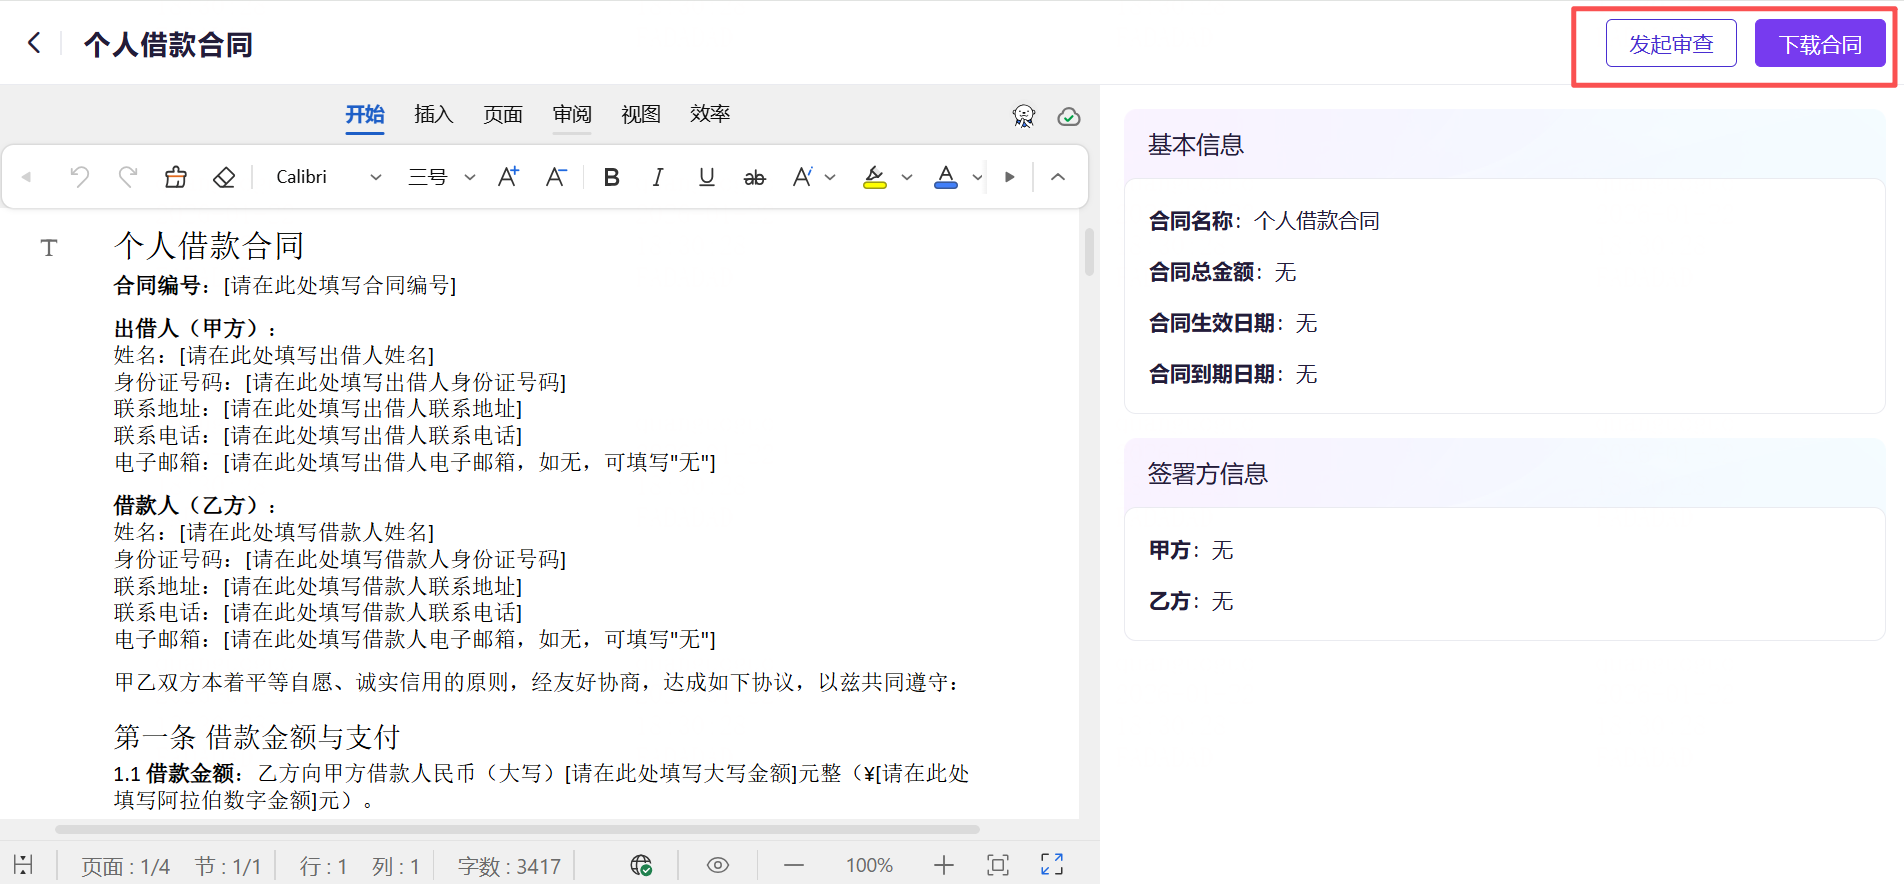Screen dimensions: 1904x884
Task: Click 下载合同 button
Action: 1820,44
